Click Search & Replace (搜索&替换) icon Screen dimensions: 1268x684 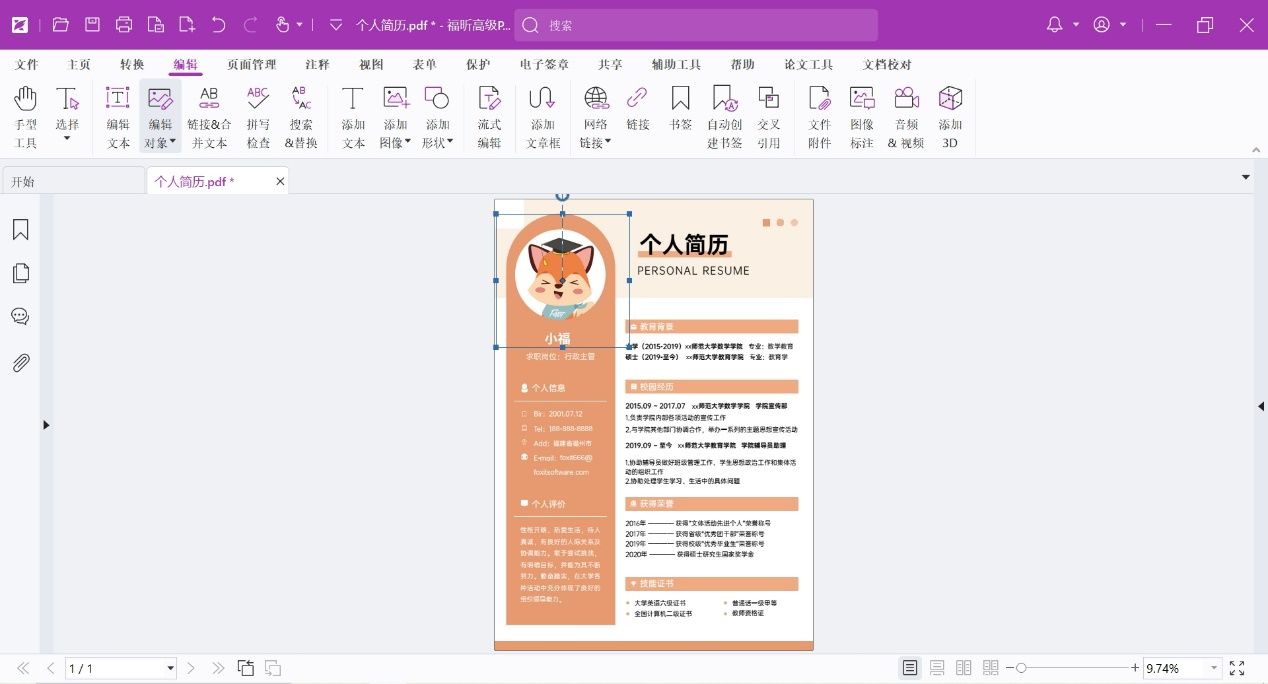301,116
